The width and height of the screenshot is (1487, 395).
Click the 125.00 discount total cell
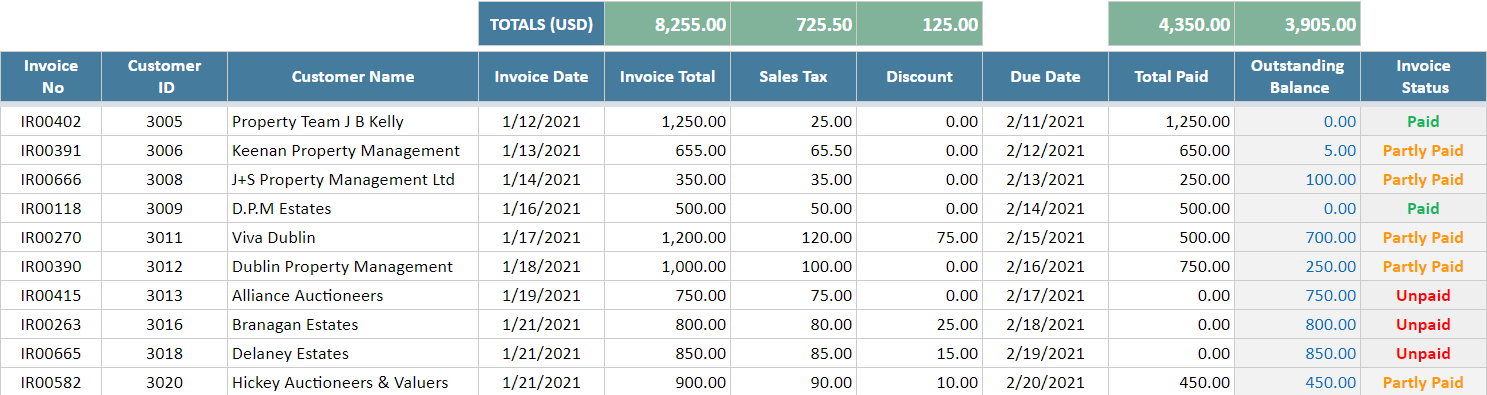point(919,24)
